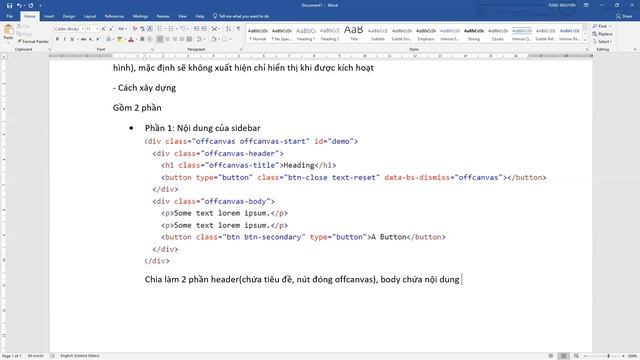Click the word count in status bar
The width and height of the screenshot is (640, 360).
(36, 356)
